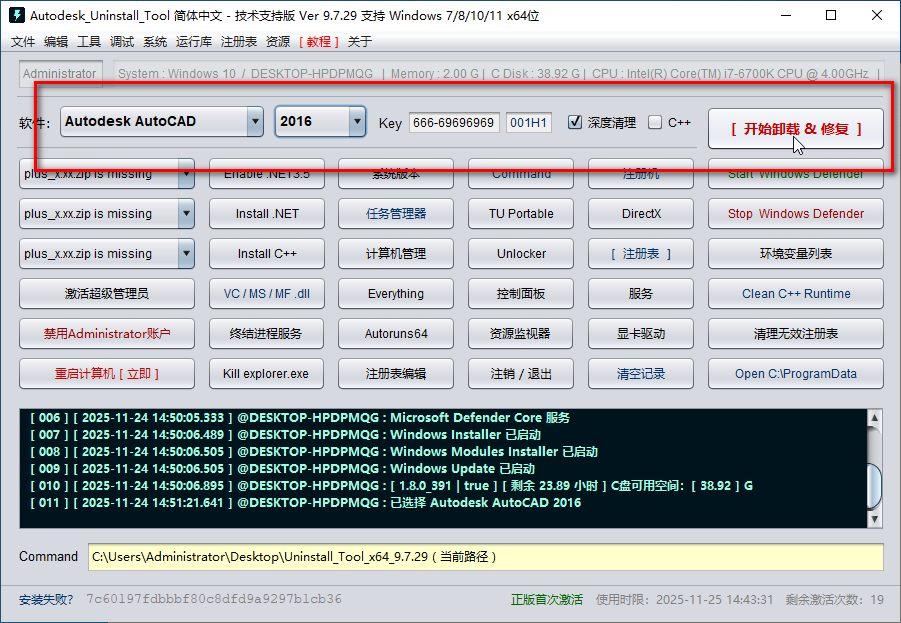Click the Key field 666-69696969
The image size is (901, 623).
point(454,122)
